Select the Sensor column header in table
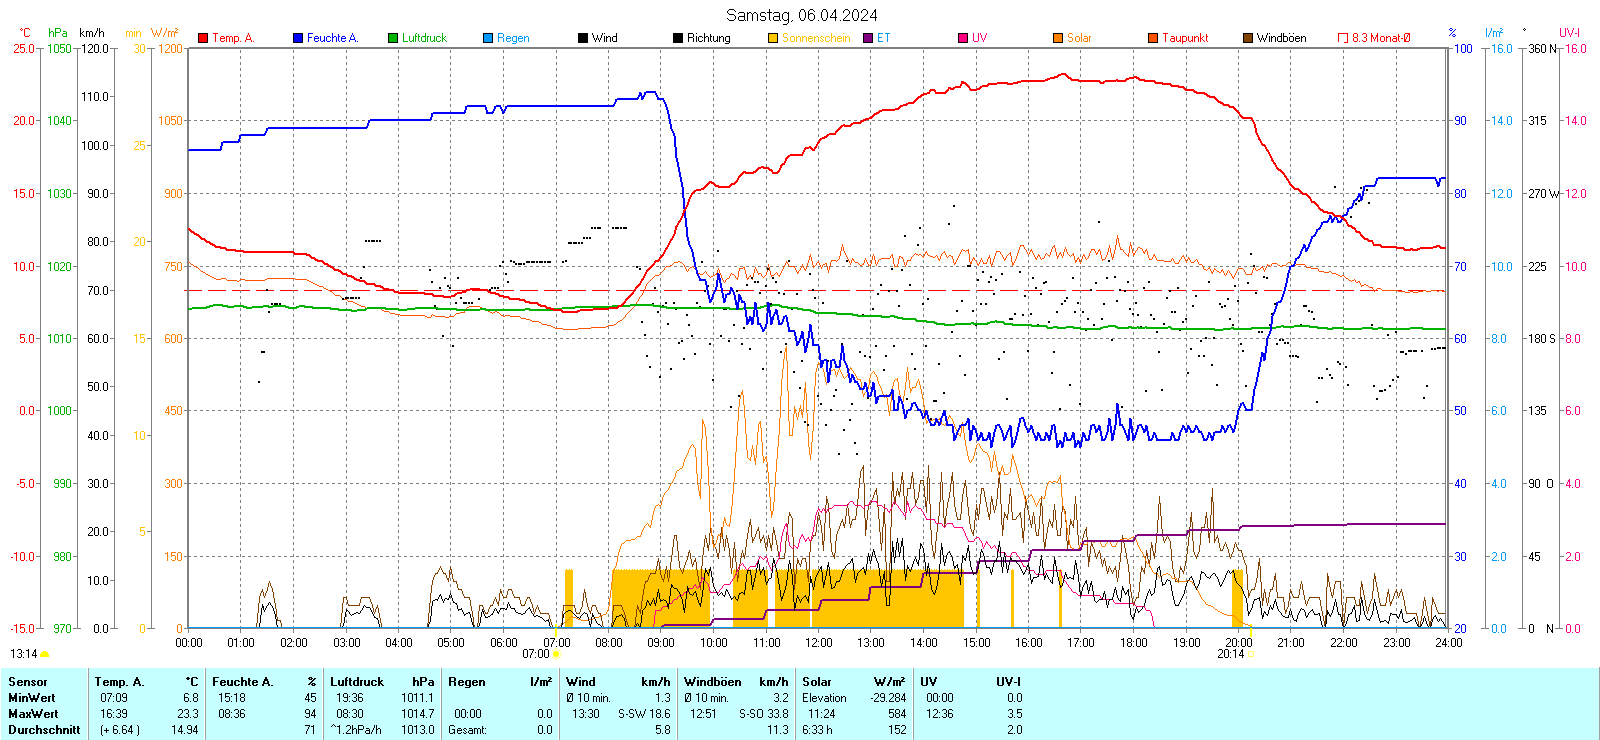The width and height of the screenshot is (1600, 740). pyautogui.click(x=28, y=682)
